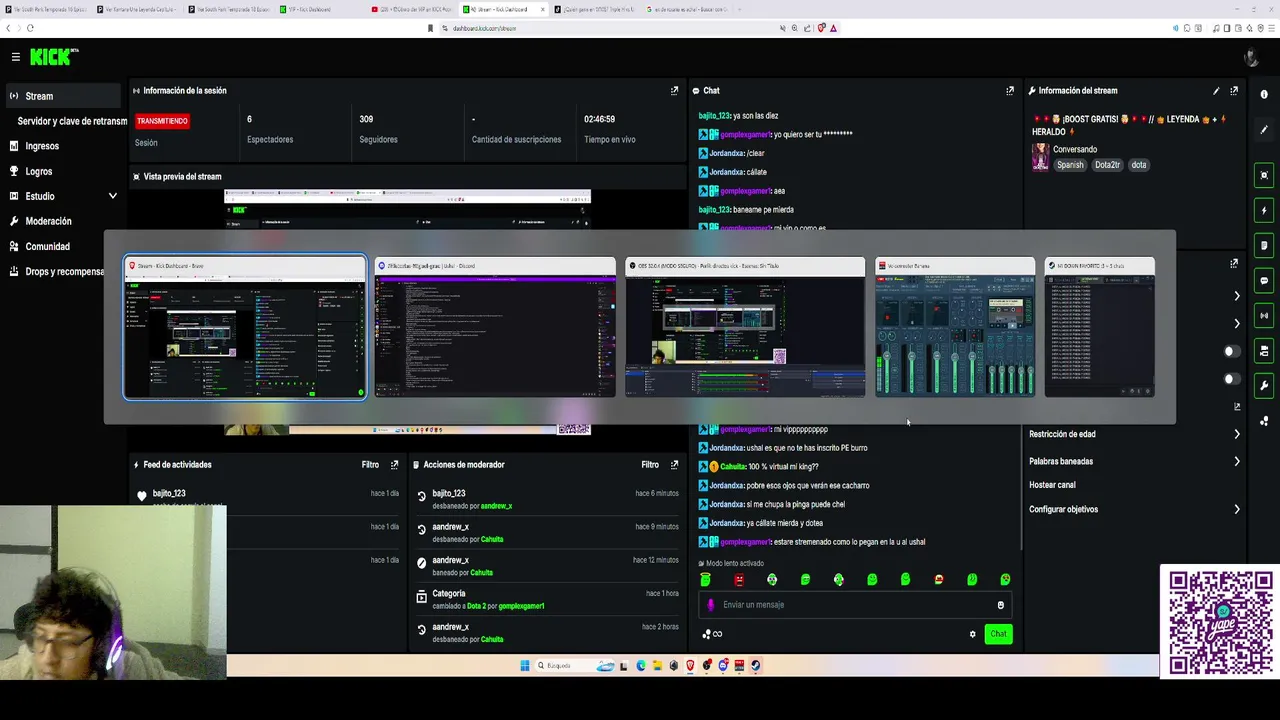Click the lightning bolt icon in the right rail

[1264, 210]
